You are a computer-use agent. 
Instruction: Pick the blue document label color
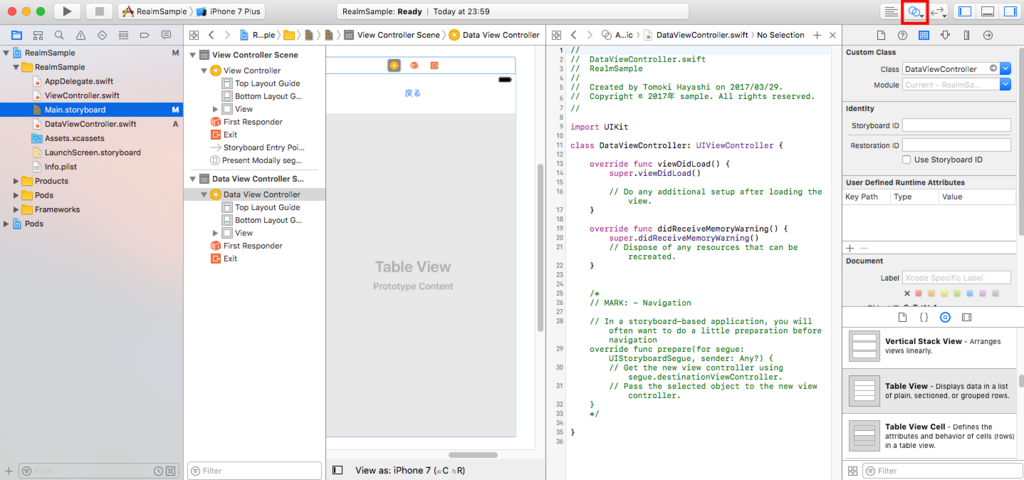pos(970,294)
